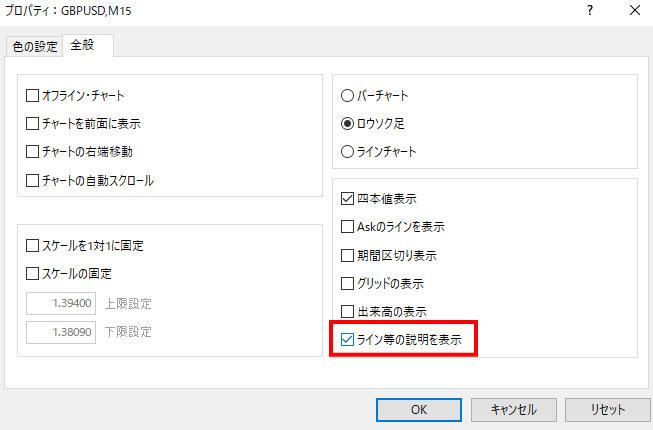Image resolution: width=653 pixels, height=430 pixels.
Task: Show the grid via グリッドの表示
Action: coord(348,283)
